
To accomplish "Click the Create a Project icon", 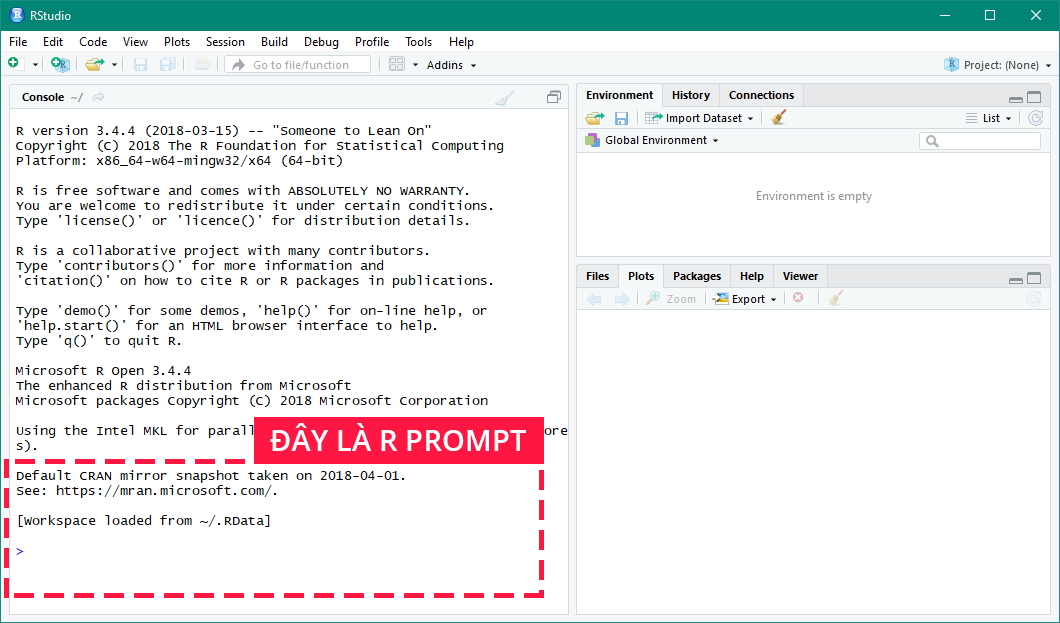I will (60, 64).
